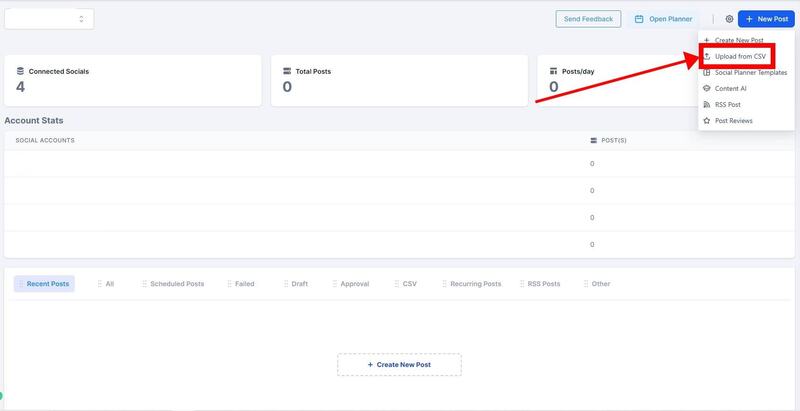Show the Failed posts tab

pos(241,284)
